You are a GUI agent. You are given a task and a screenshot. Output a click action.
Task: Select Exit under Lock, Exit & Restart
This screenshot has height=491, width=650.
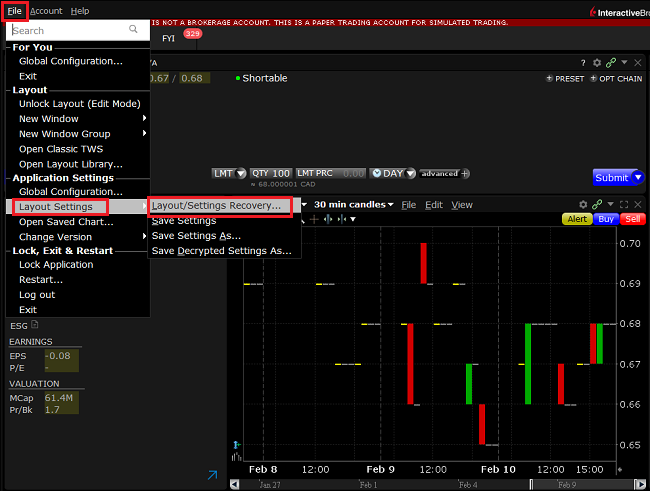tap(28, 310)
